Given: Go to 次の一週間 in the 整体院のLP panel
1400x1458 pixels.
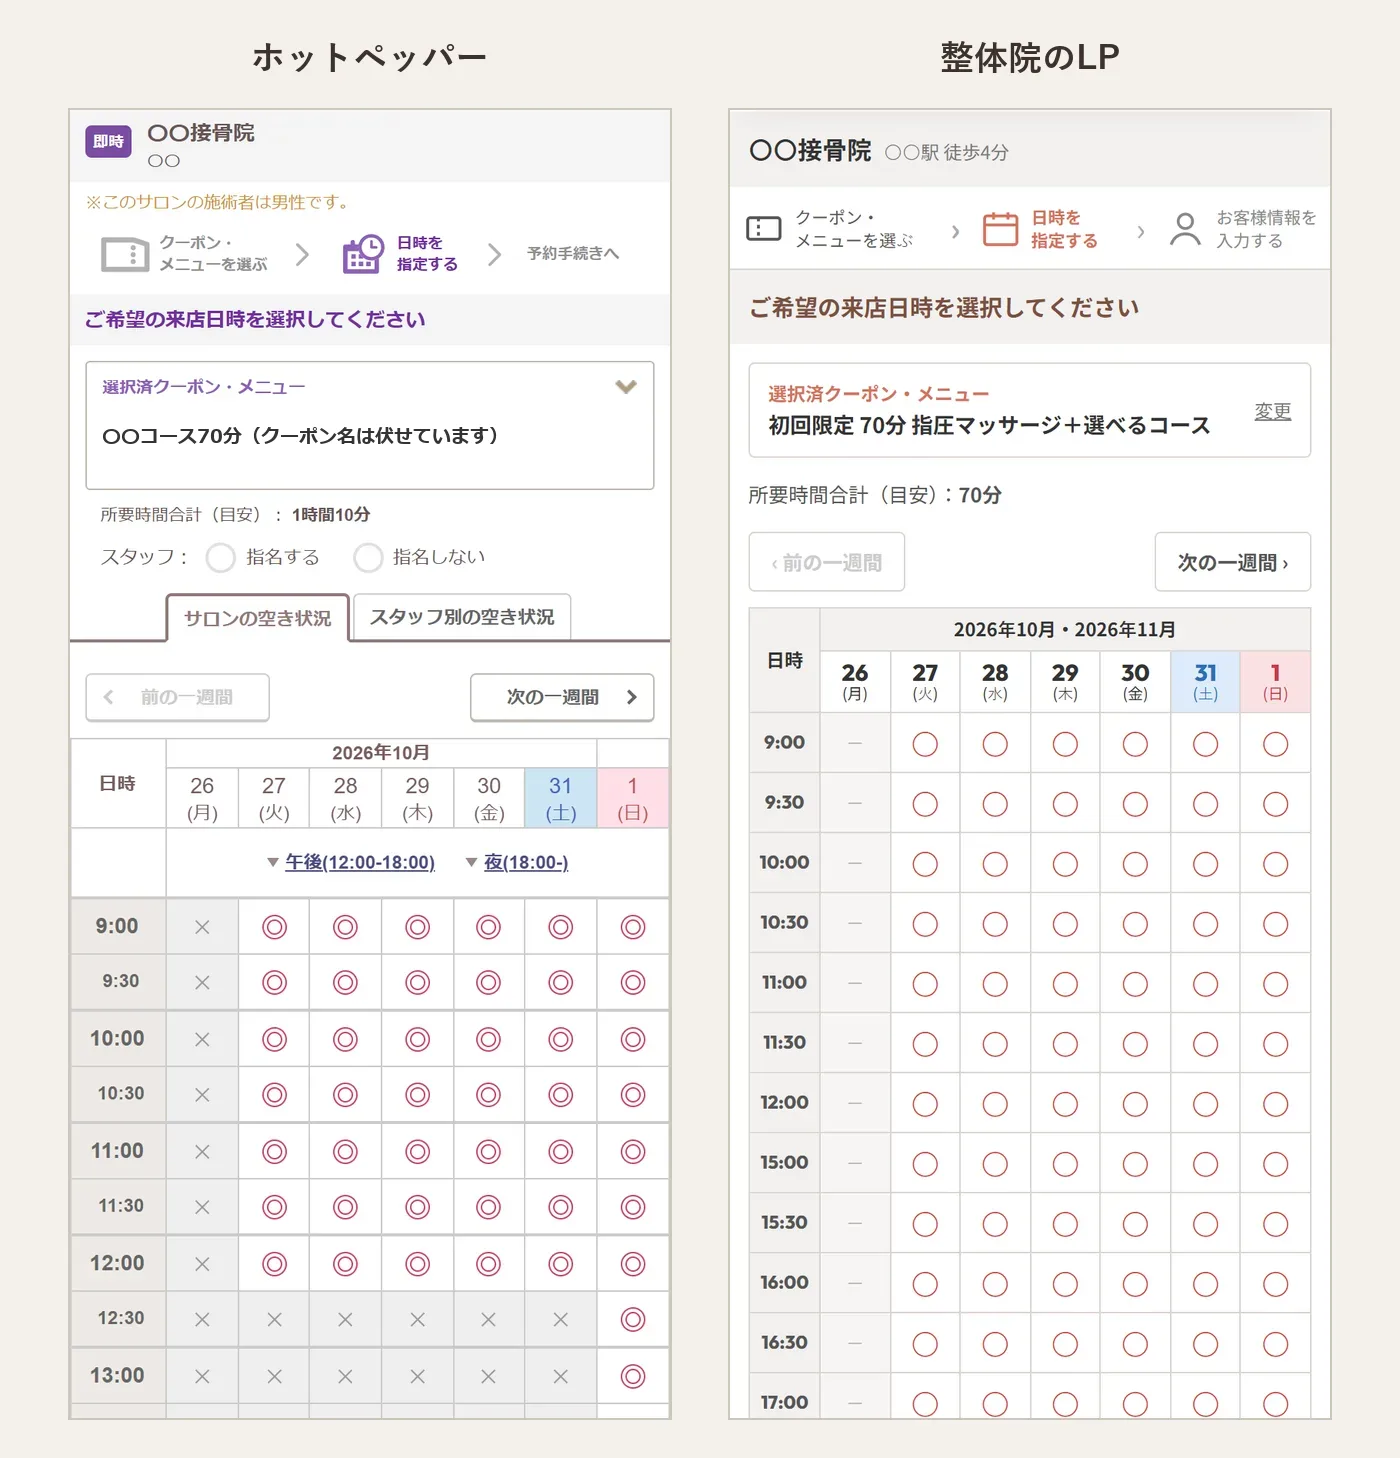Looking at the screenshot, I should point(1232,562).
